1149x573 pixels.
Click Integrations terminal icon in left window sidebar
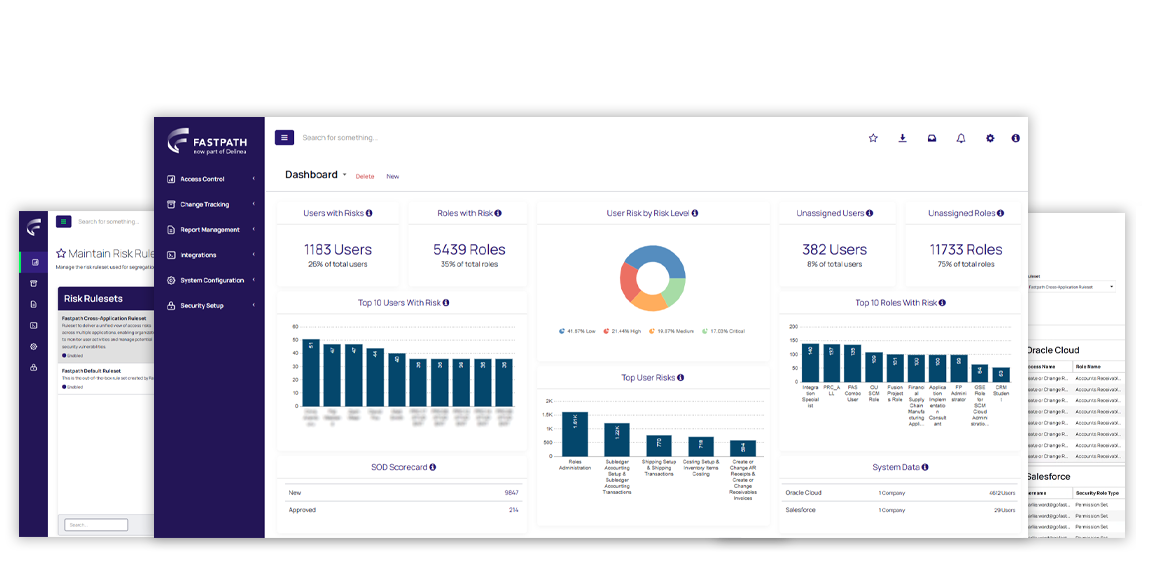click(x=34, y=325)
